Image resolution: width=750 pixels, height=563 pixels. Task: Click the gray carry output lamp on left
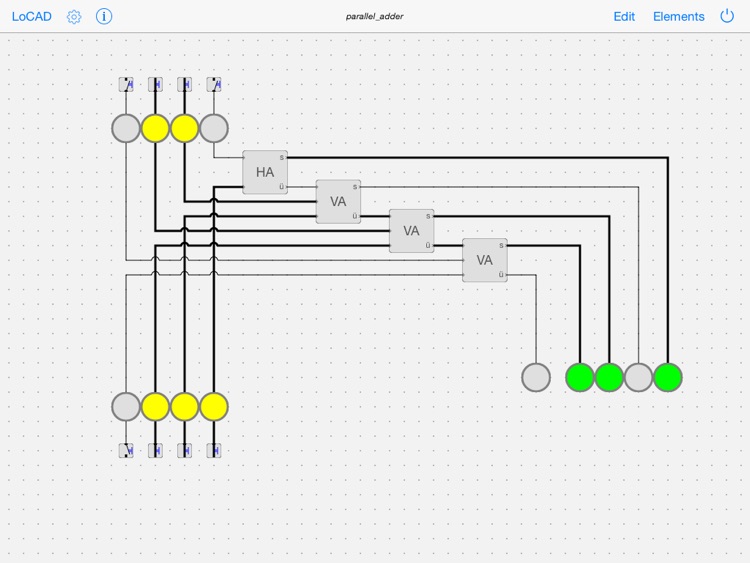click(x=536, y=377)
